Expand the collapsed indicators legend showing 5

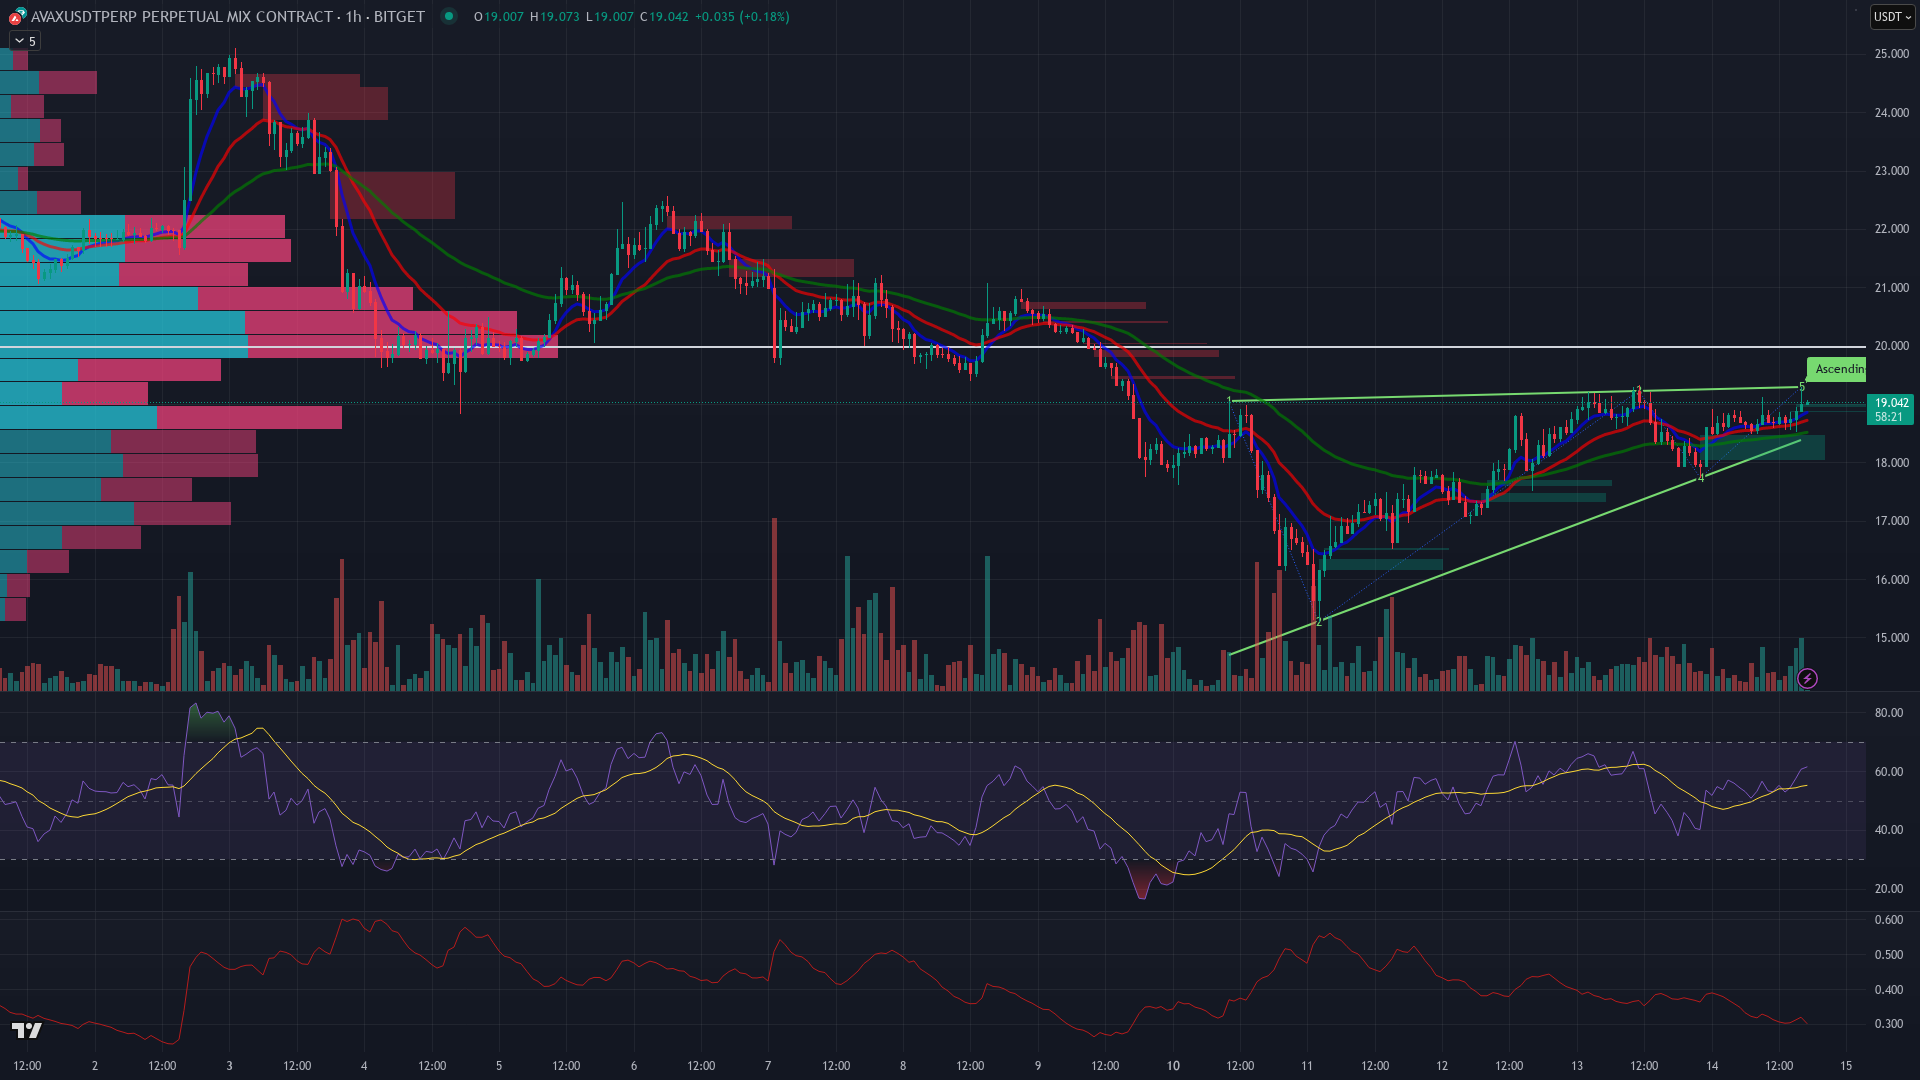coord(24,41)
